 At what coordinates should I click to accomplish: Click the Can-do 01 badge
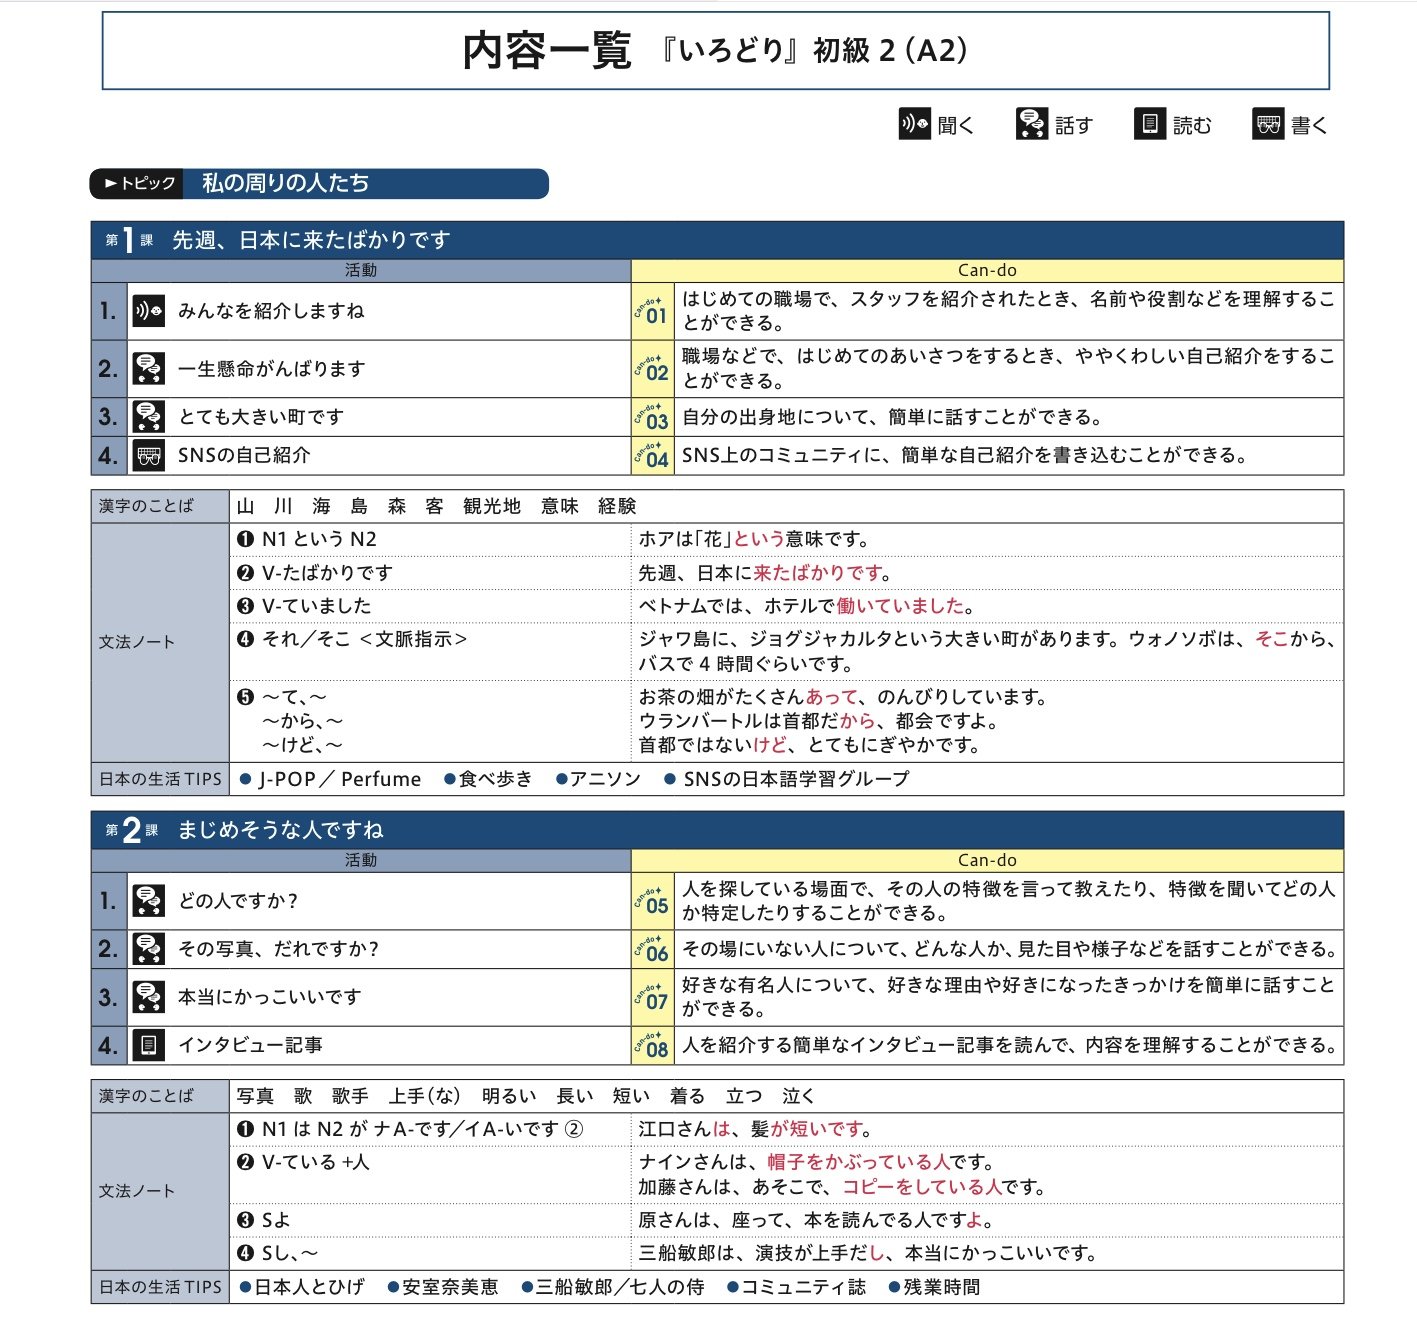click(x=653, y=312)
